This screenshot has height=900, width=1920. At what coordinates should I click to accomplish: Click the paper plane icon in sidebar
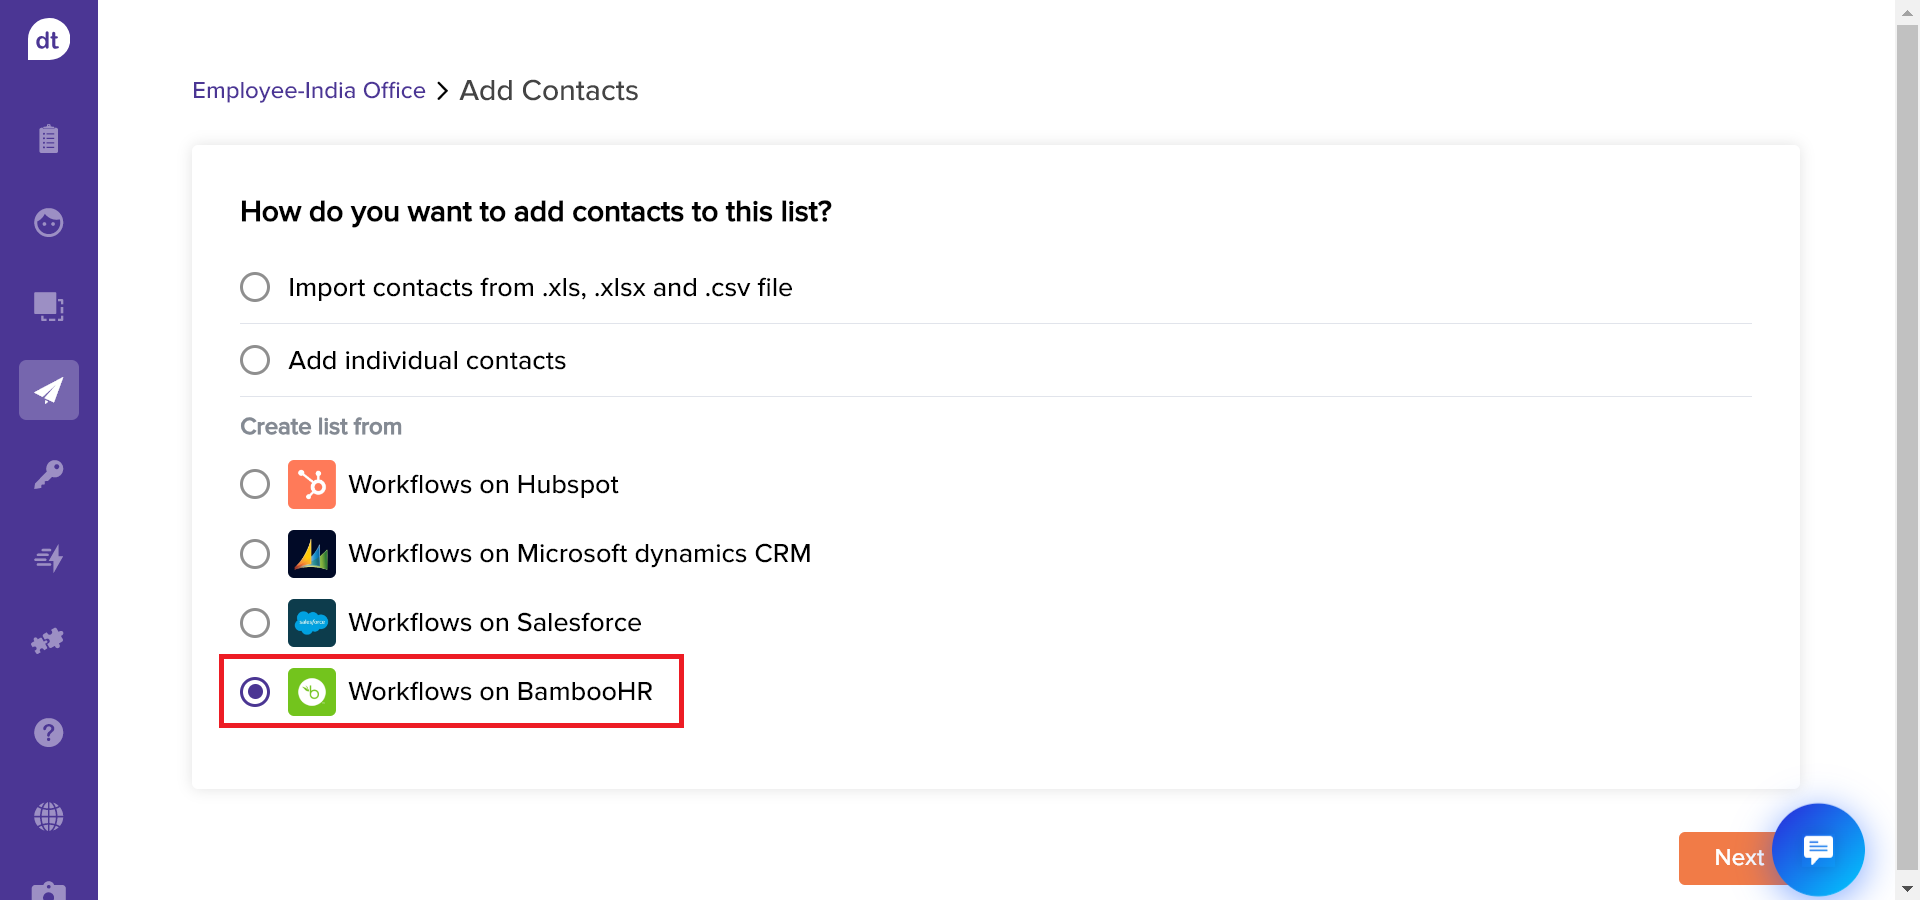(48, 390)
